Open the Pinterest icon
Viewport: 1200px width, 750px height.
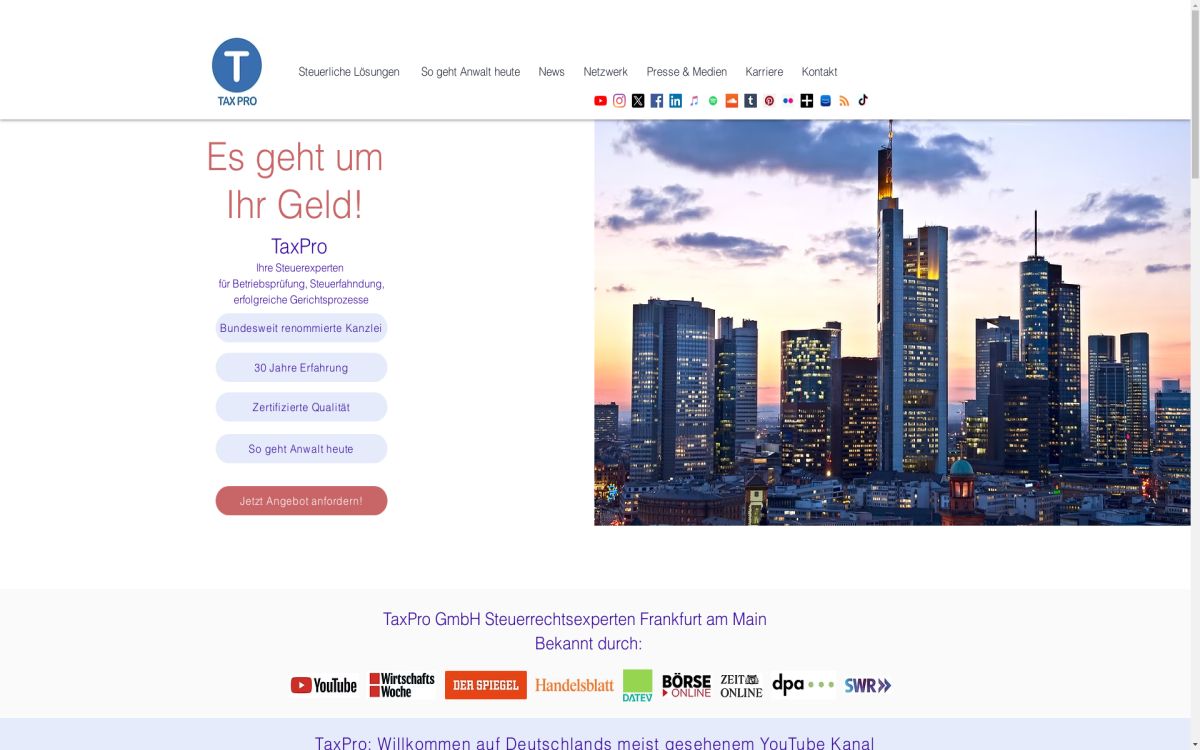(x=769, y=100)
